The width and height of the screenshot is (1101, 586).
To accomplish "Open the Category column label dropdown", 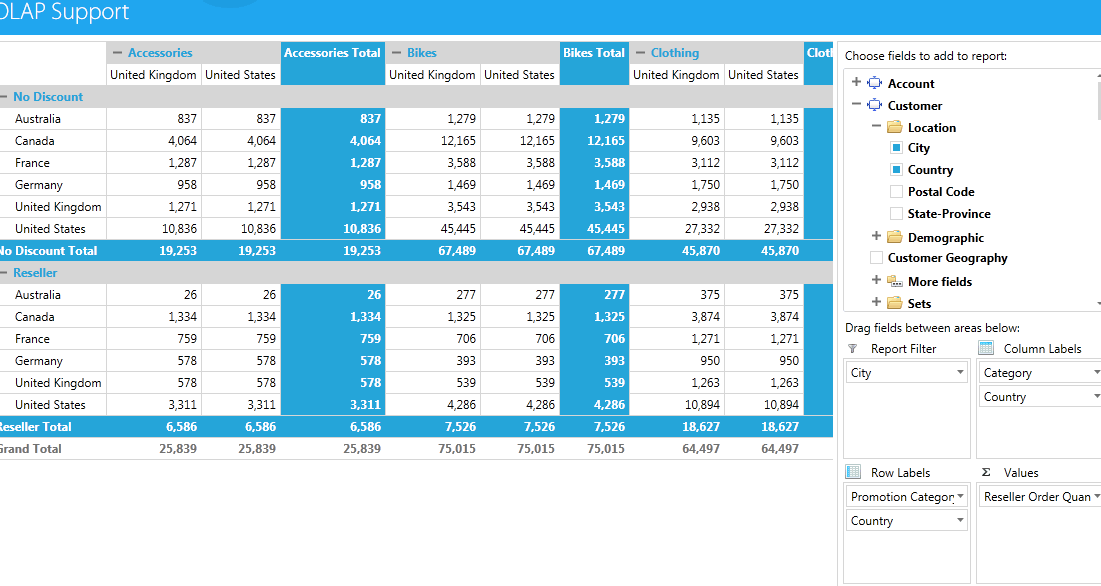I will pos(1097,372).
